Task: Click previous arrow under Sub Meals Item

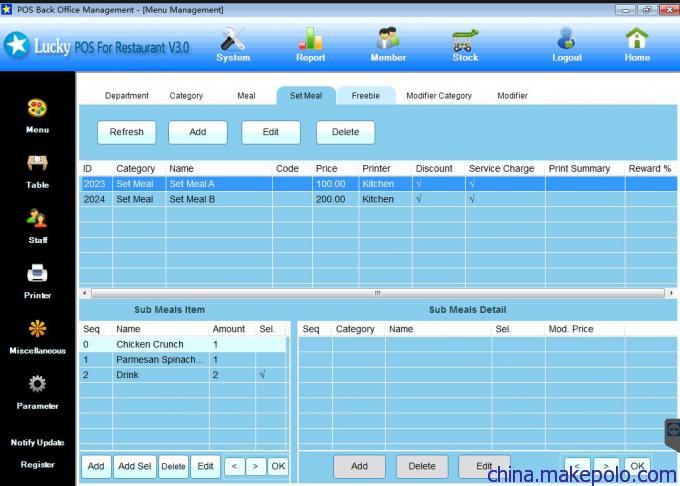Action: pyautogui.click(x=235, y=466)
